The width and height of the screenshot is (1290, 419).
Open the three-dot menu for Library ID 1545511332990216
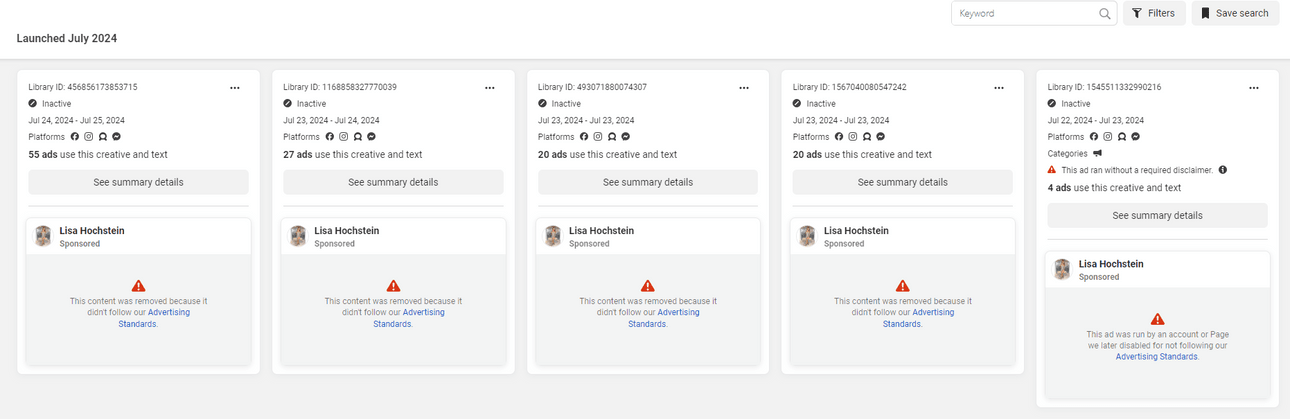click(x=1254, y=88)
